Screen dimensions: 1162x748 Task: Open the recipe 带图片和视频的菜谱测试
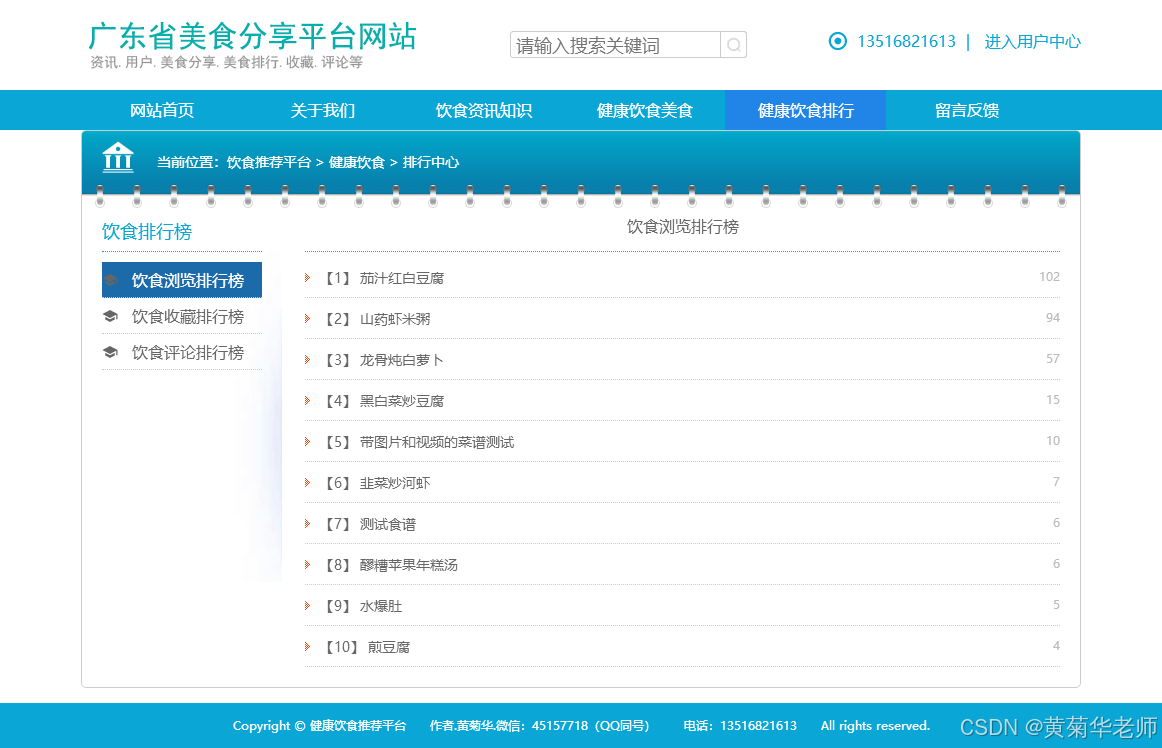coord(436,442)
